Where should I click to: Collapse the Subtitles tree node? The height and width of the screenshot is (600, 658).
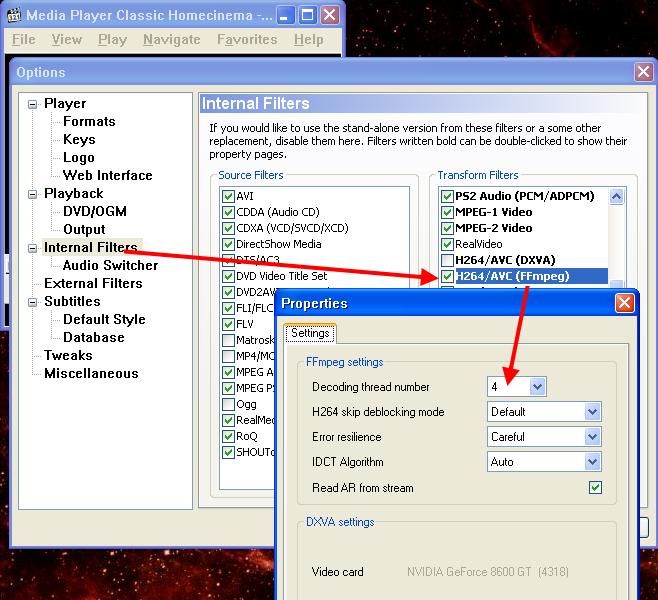point(32,302)
